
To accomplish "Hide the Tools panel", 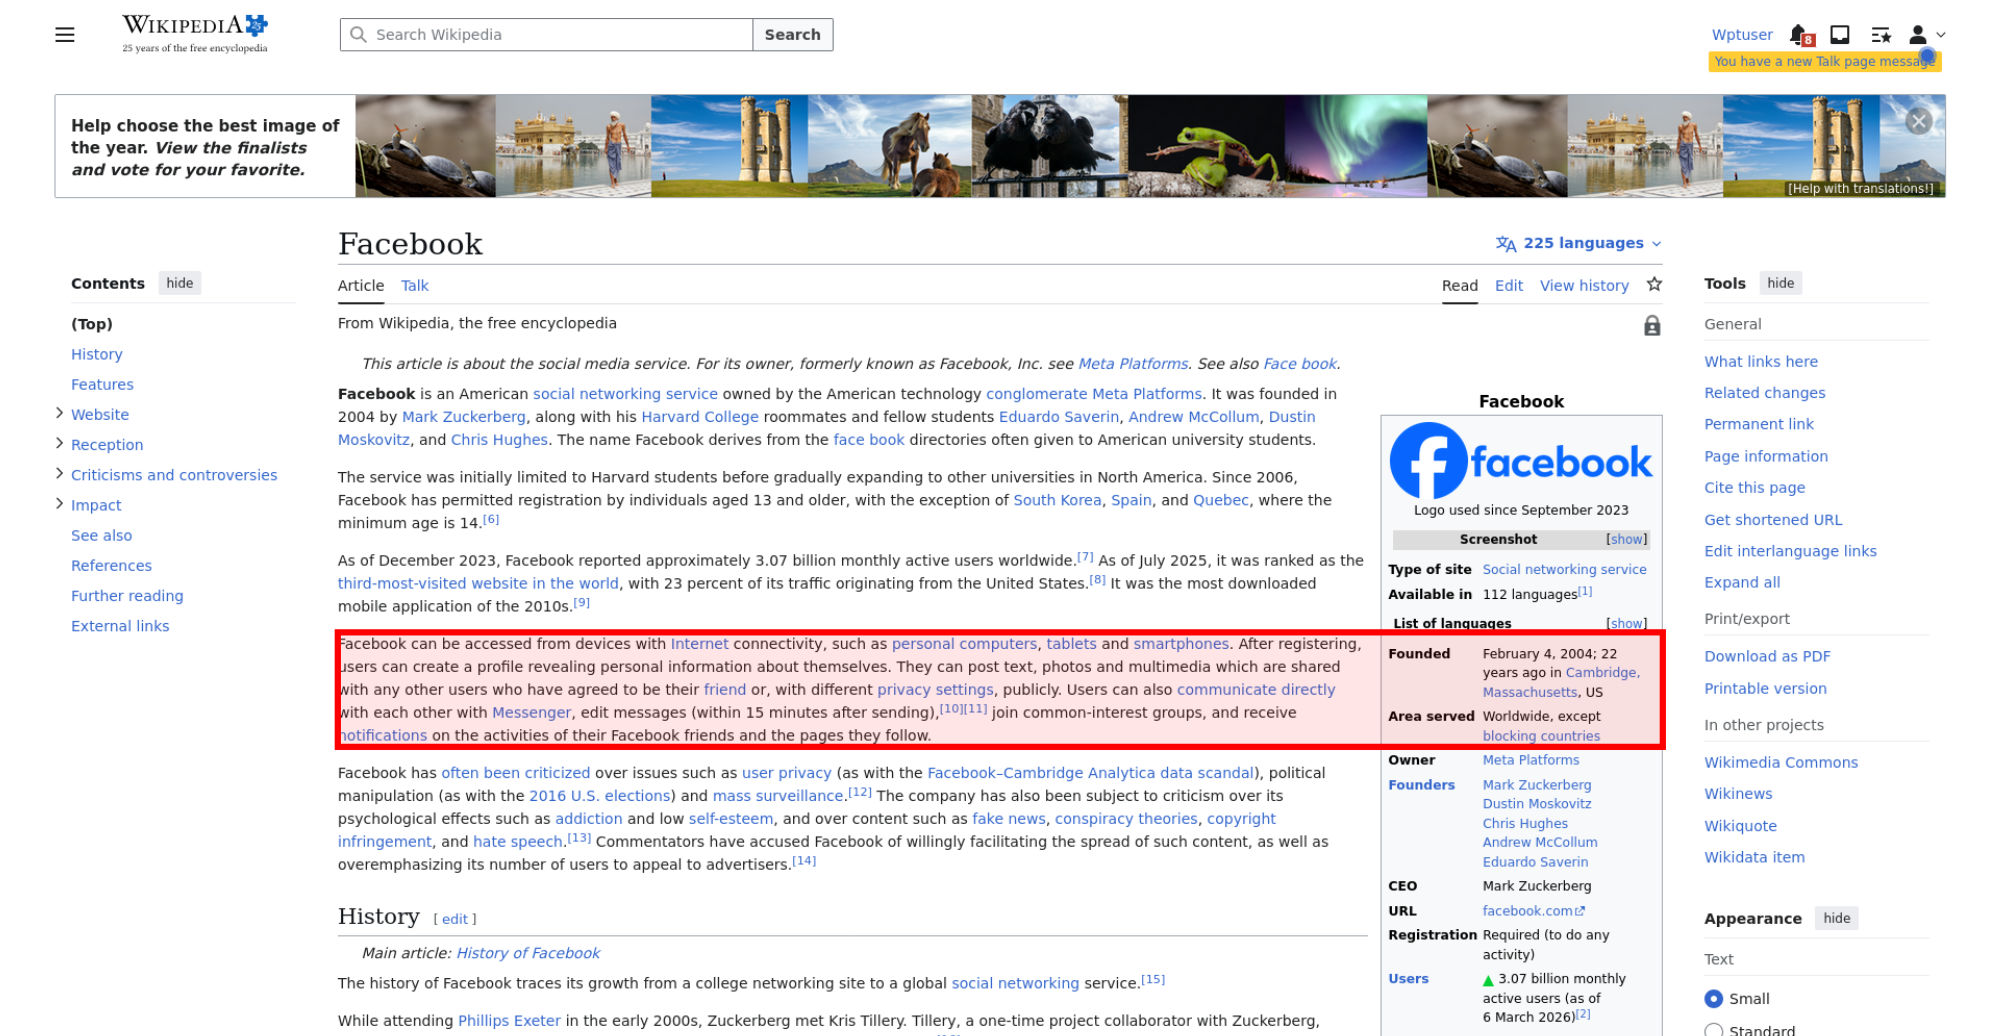I will pyautogui.click(x=1780, y=283).
